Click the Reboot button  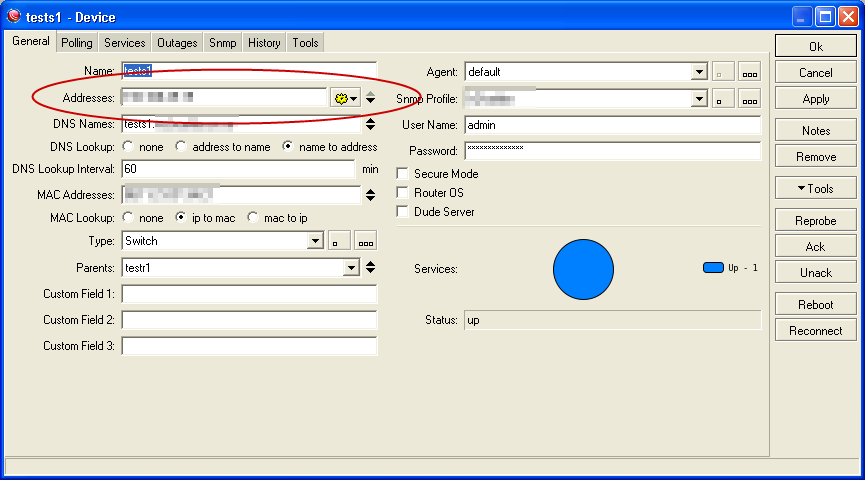click(816, 305)
